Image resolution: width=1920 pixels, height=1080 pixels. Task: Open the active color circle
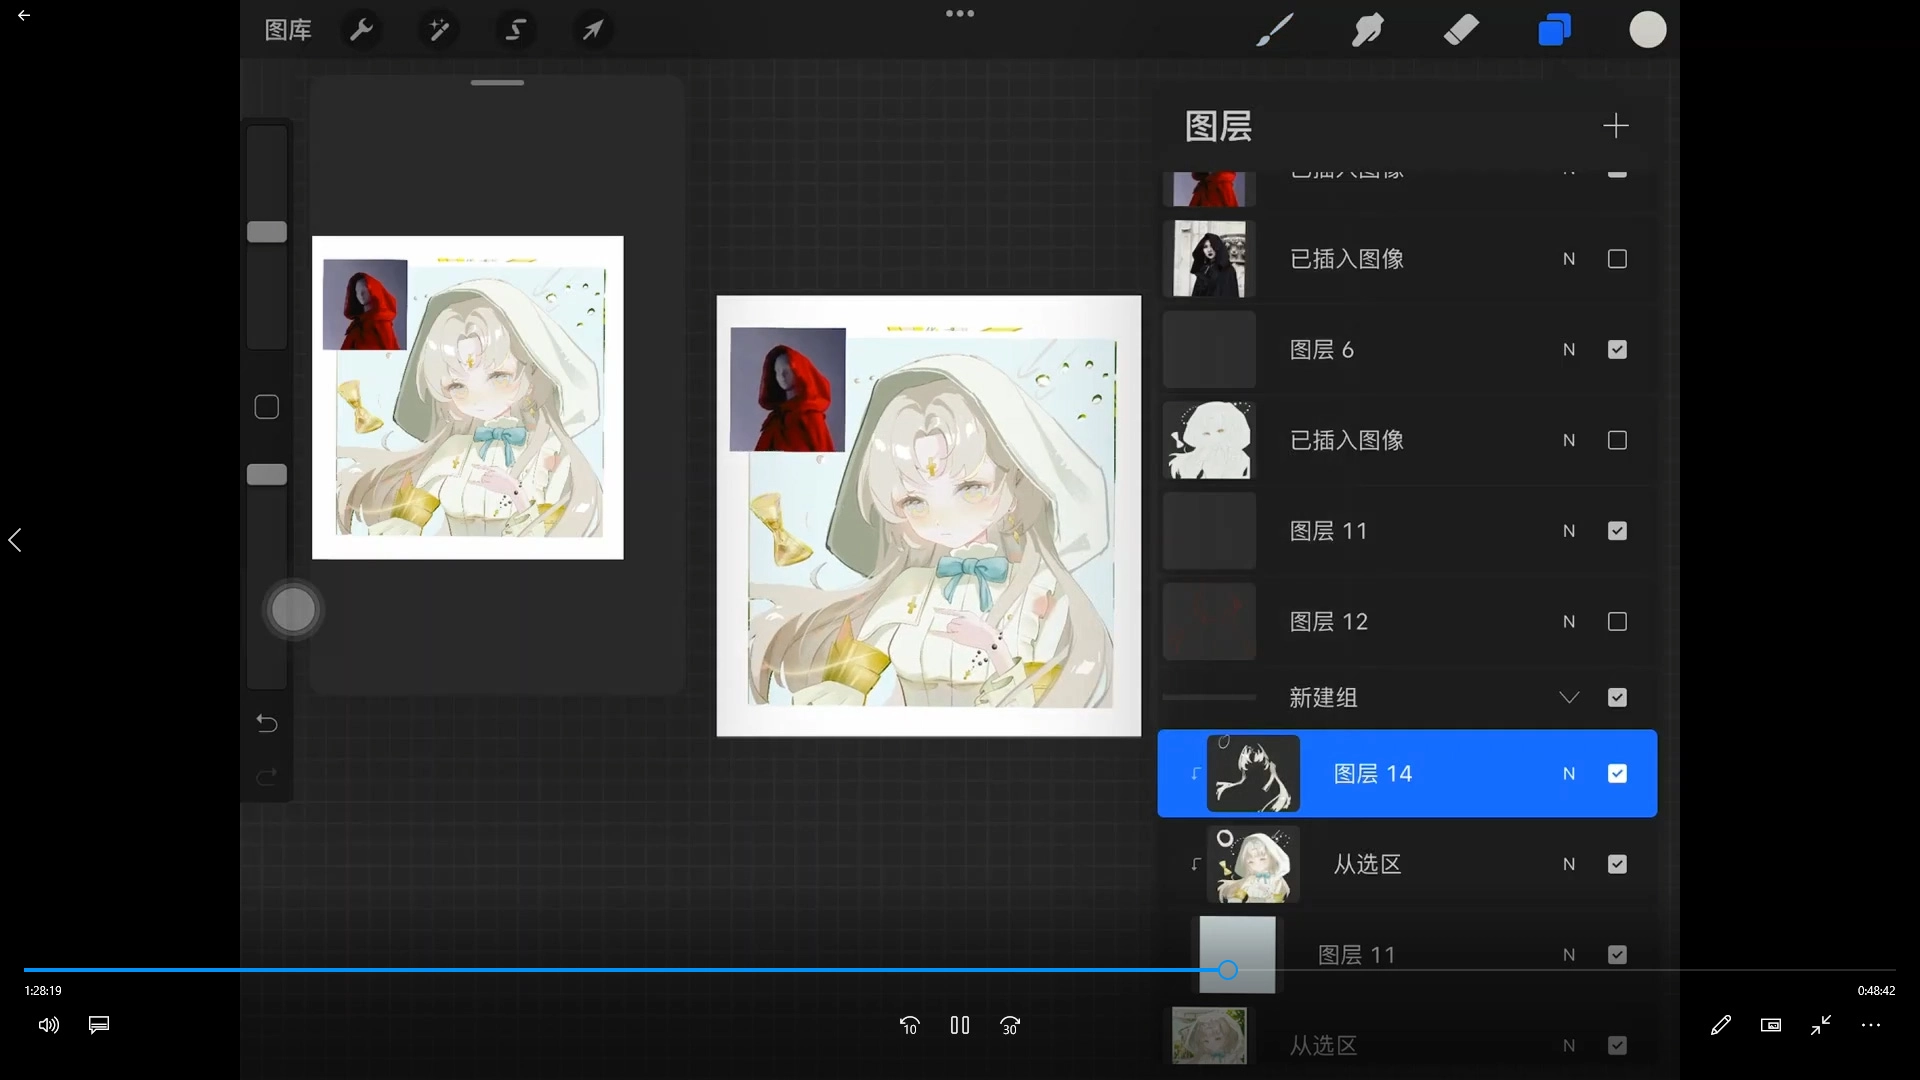[x=1647, y=30]
